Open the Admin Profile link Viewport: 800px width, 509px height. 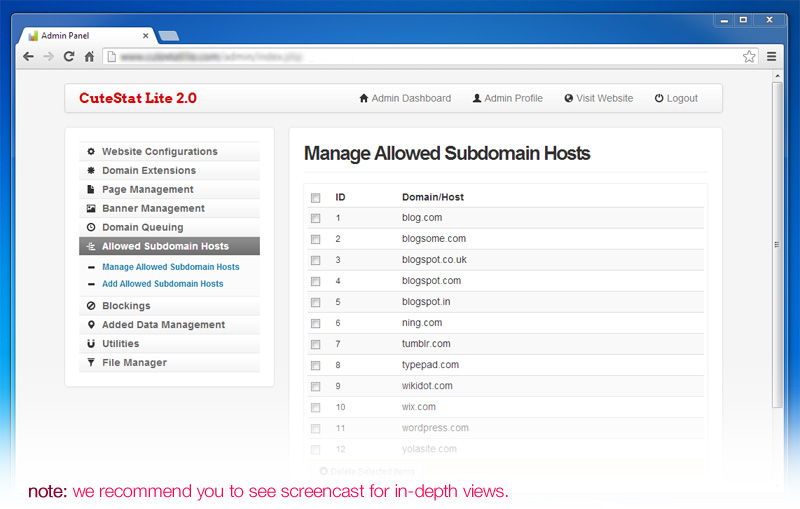[507, 98]
